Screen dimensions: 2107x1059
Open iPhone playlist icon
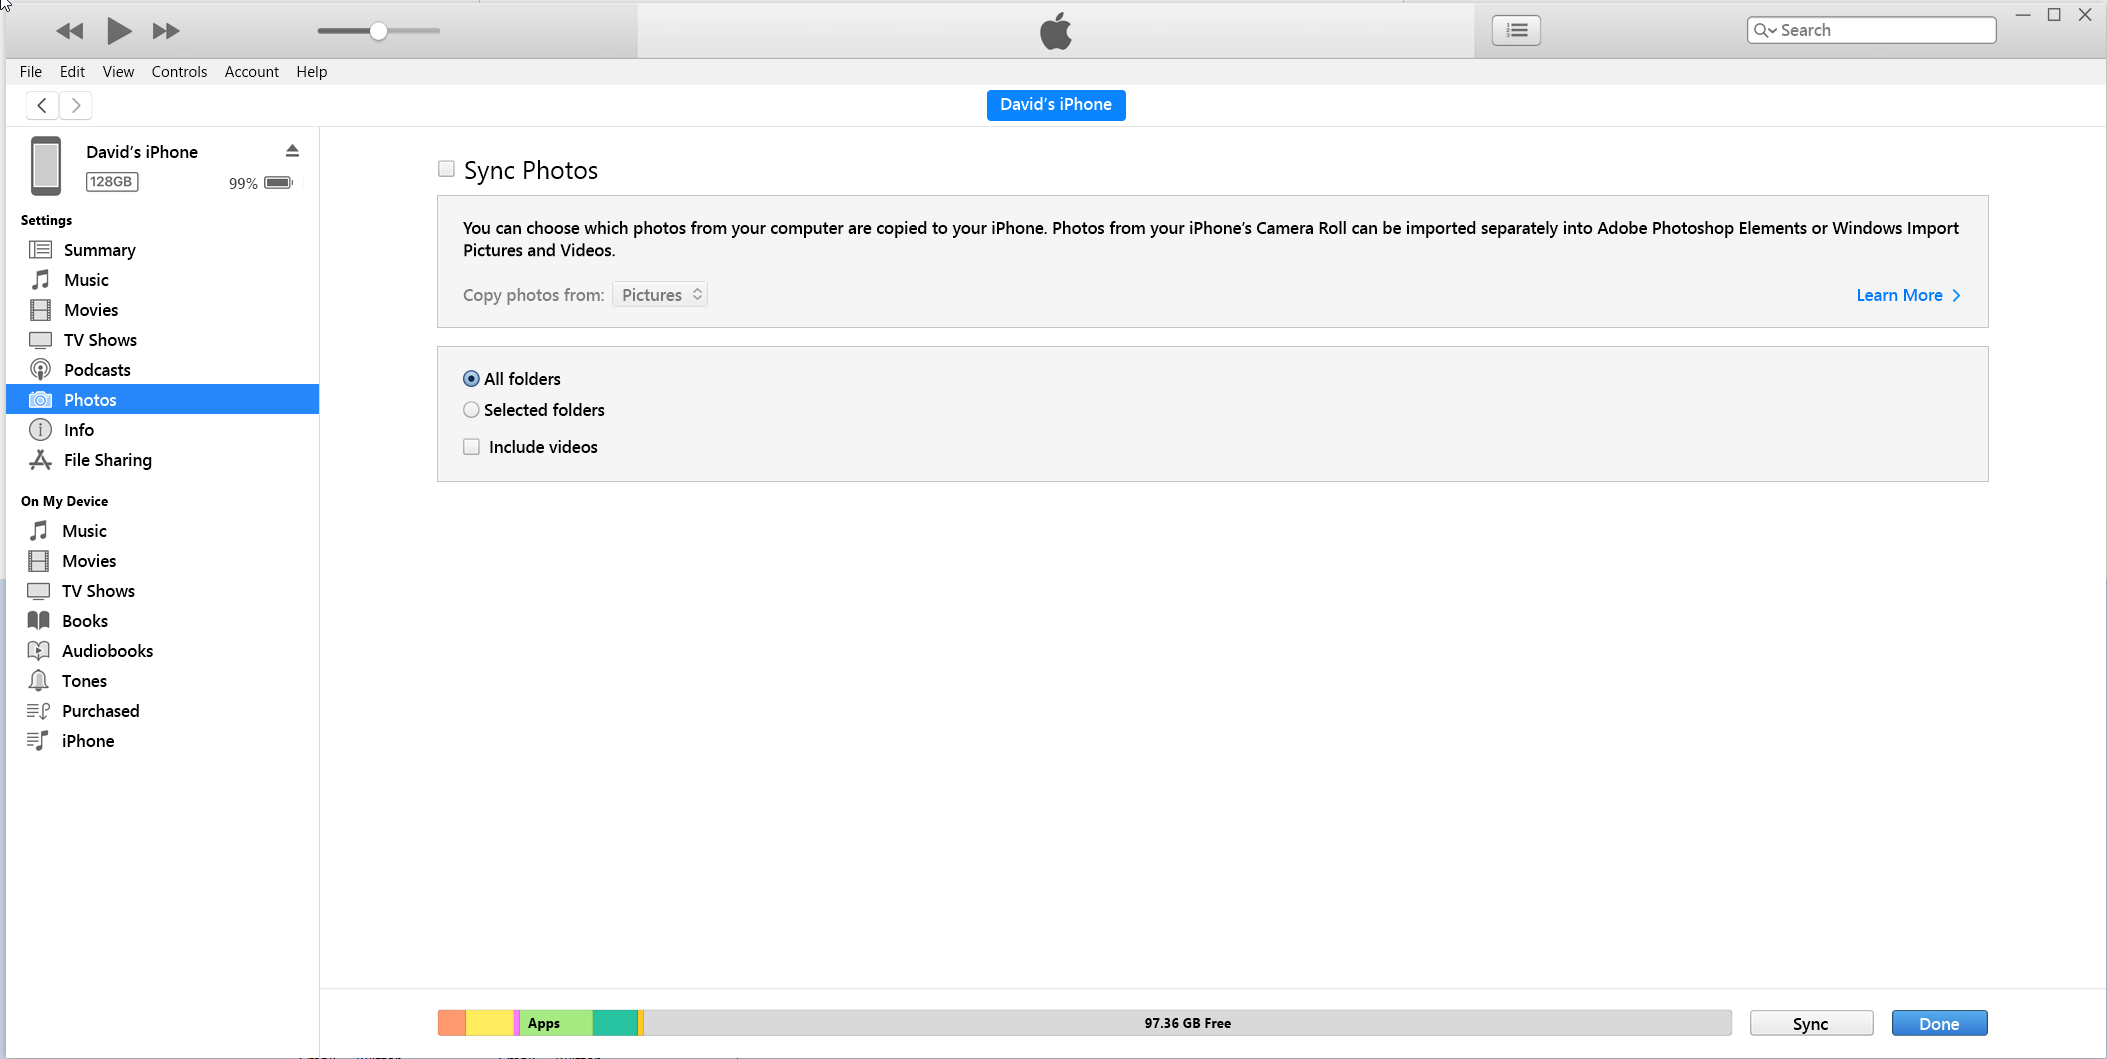[x=38, y=741]
